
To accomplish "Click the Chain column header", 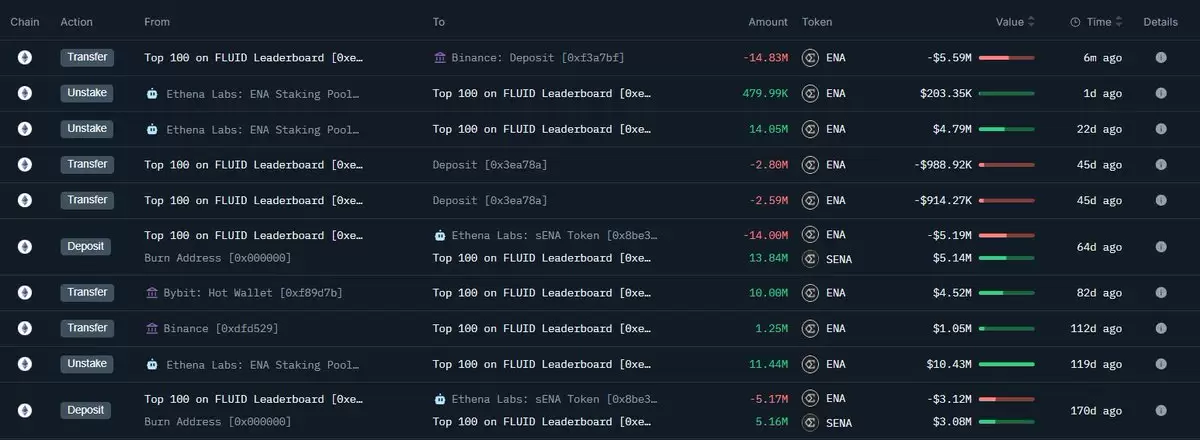I will click(x=25, y=22).
